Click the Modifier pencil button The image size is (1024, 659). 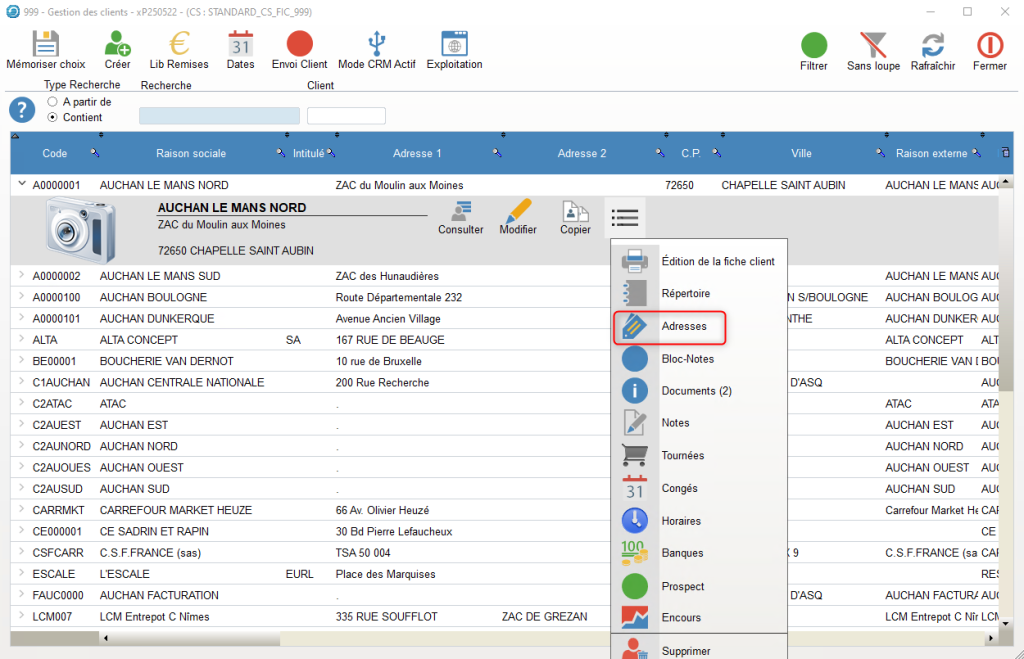click(x=518, y=217)
